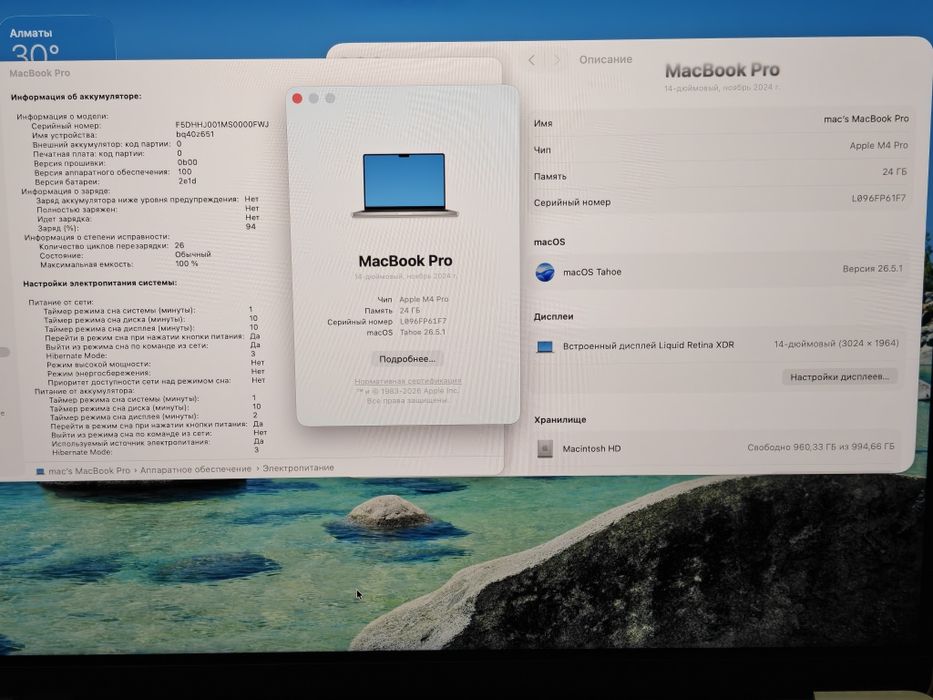The height and width of the screenshot is (700, 933).
Task: Click the Режим энергосбережения row
Action: 156,373
